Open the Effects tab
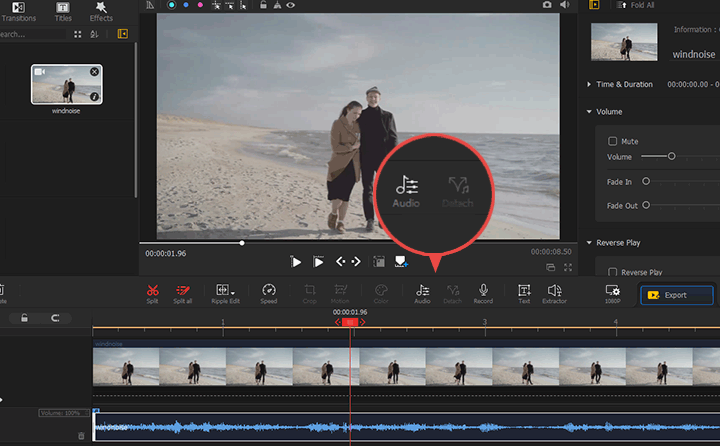The width and height of the screenshot is (720, 446). [101, 11]
